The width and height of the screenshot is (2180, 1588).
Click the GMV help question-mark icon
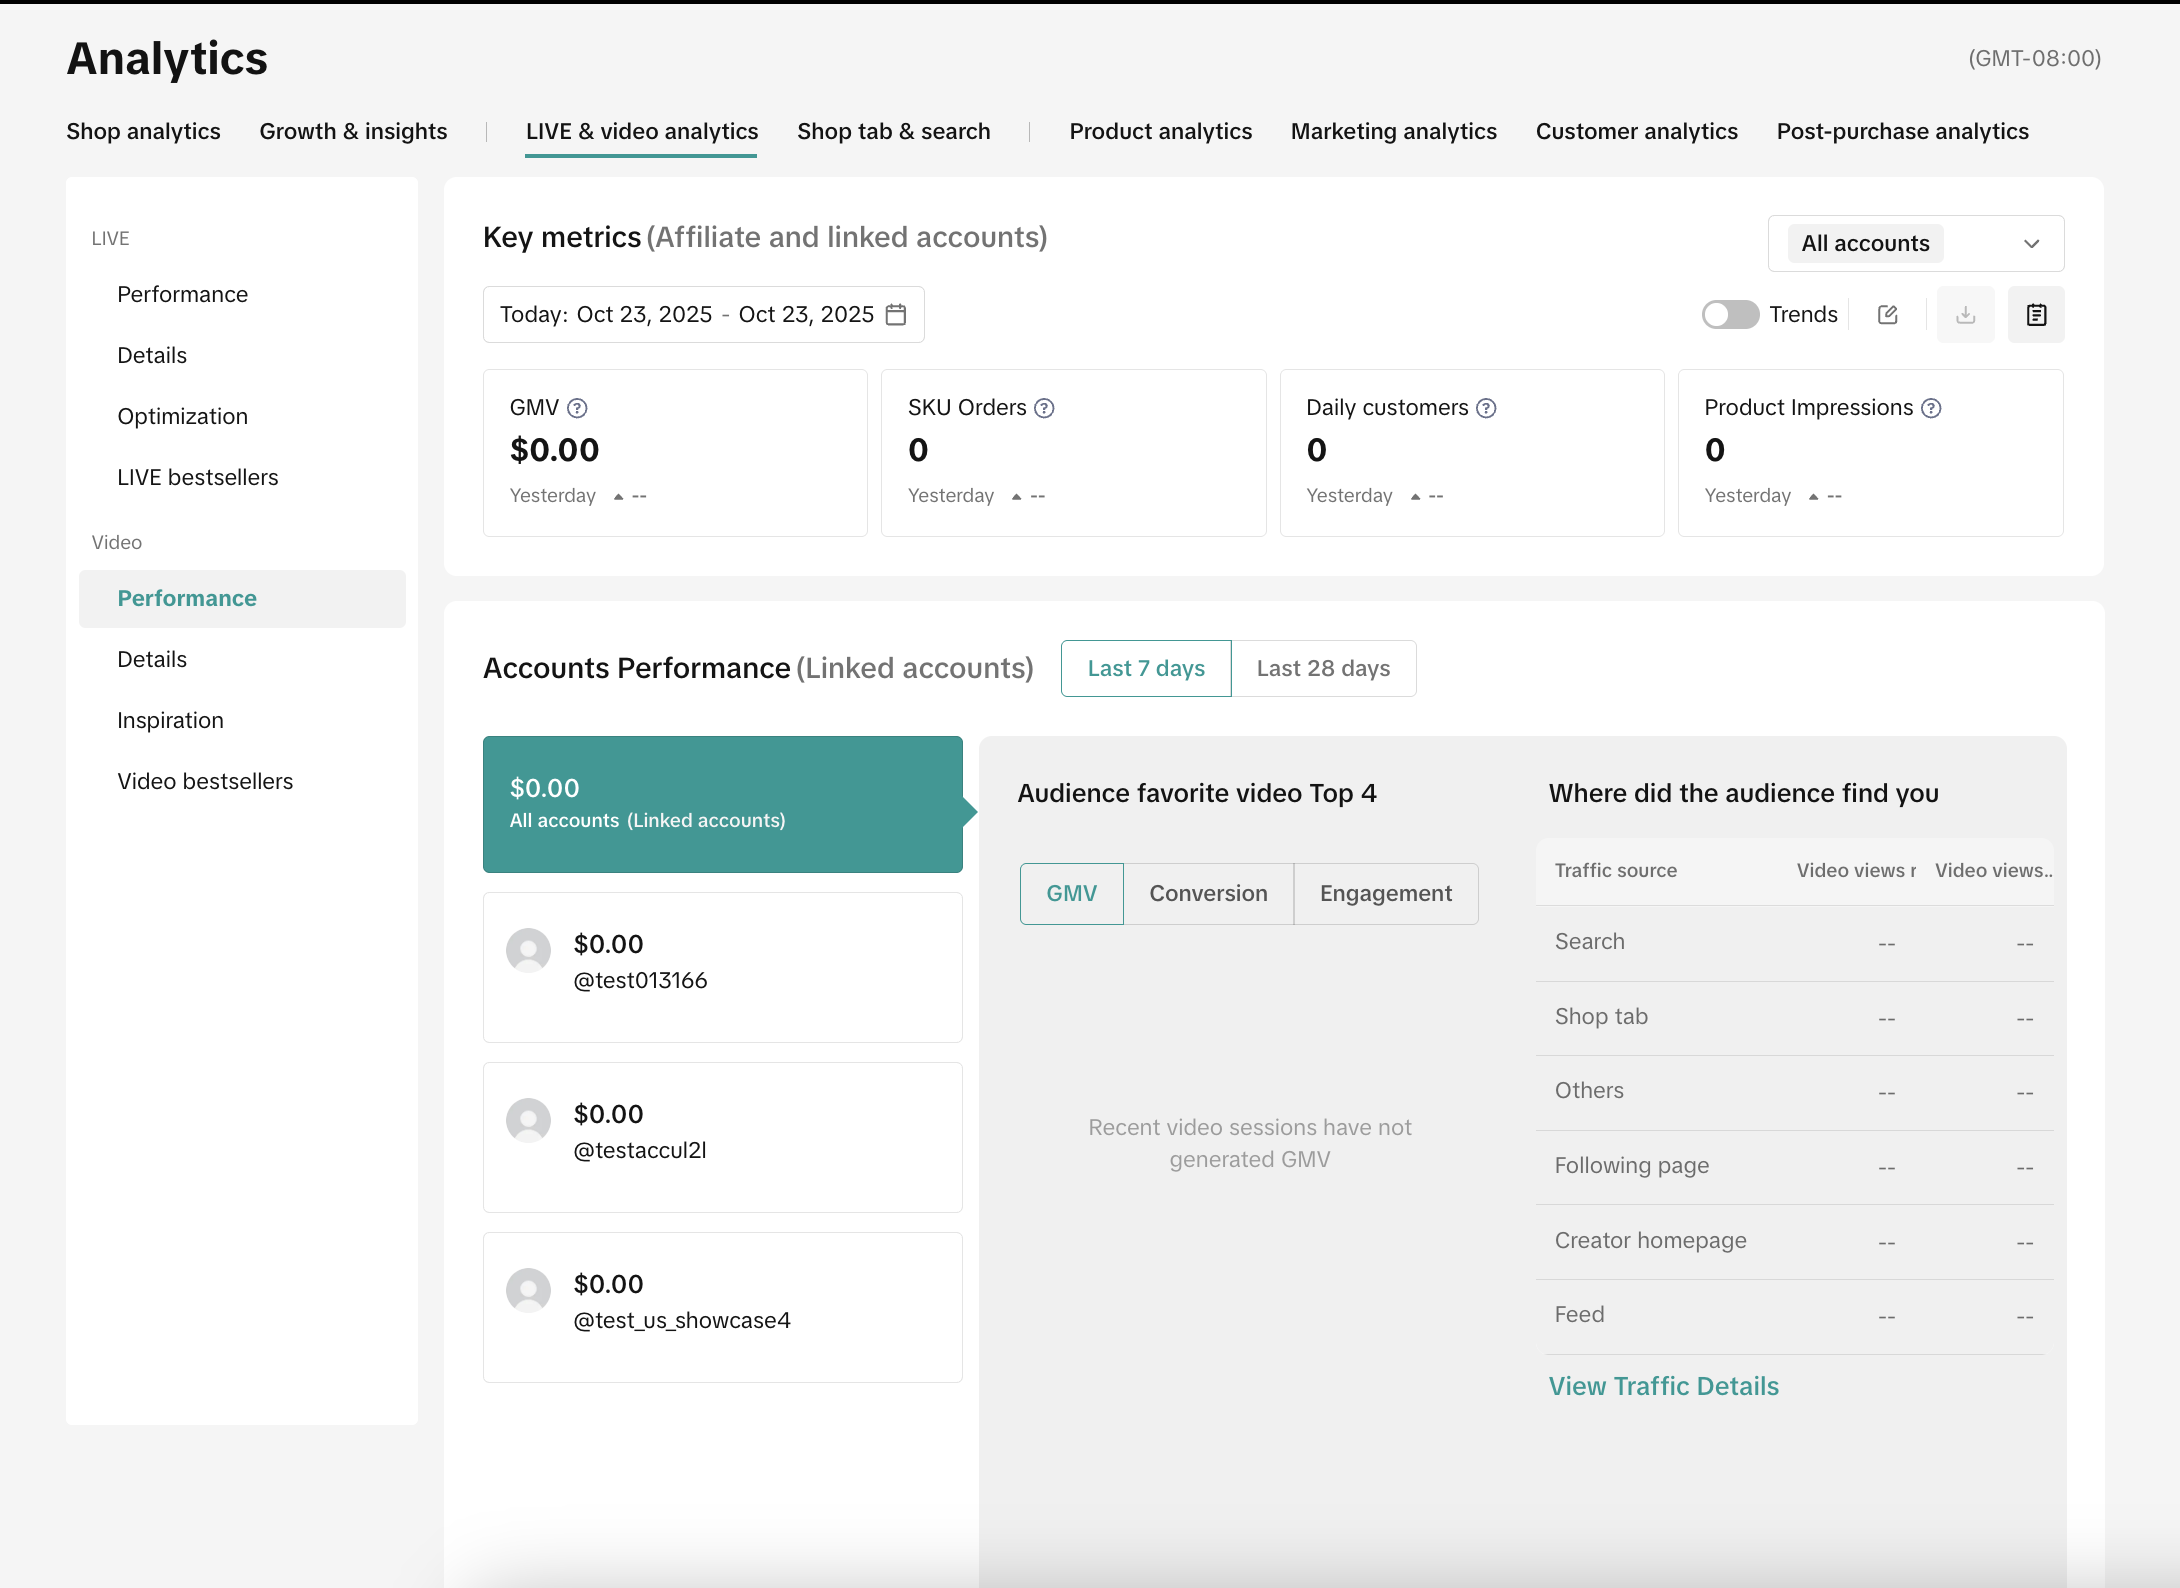[577, 408]
